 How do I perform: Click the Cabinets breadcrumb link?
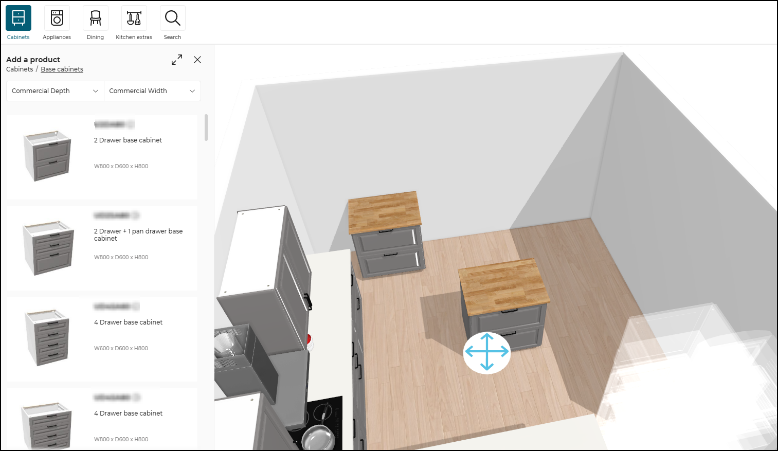(x=20, y=70)
